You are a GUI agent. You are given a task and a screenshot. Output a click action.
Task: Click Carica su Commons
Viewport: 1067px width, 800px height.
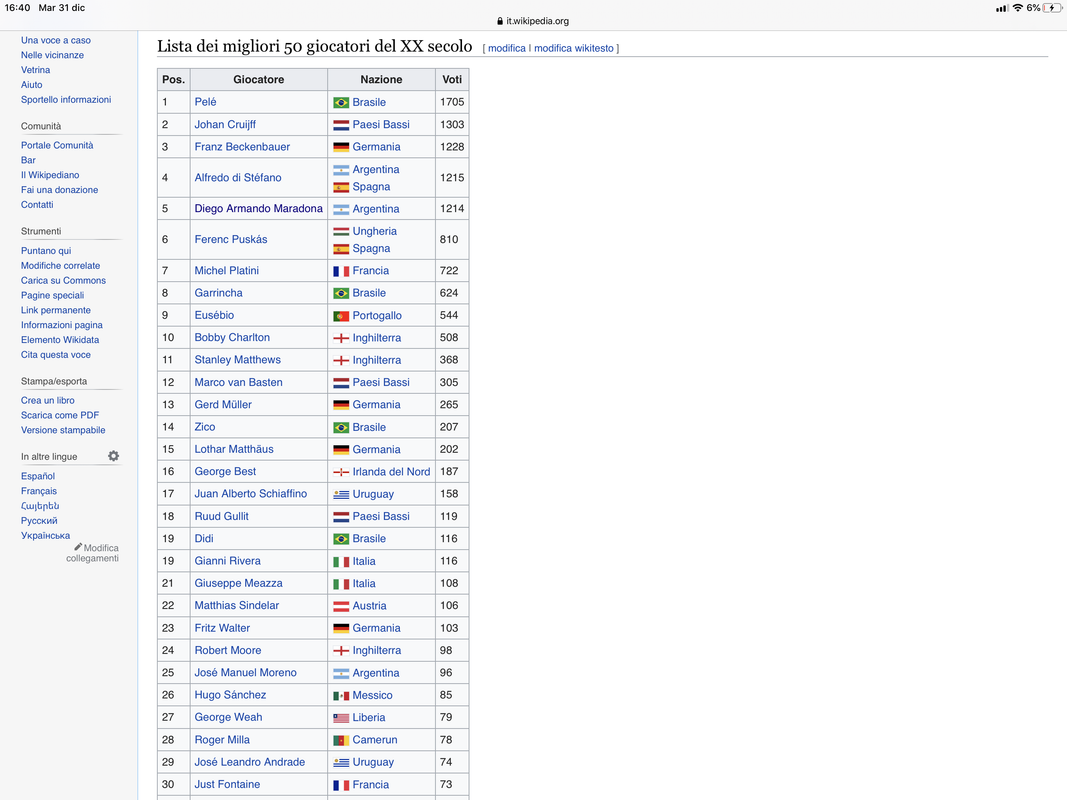(63, 281)
